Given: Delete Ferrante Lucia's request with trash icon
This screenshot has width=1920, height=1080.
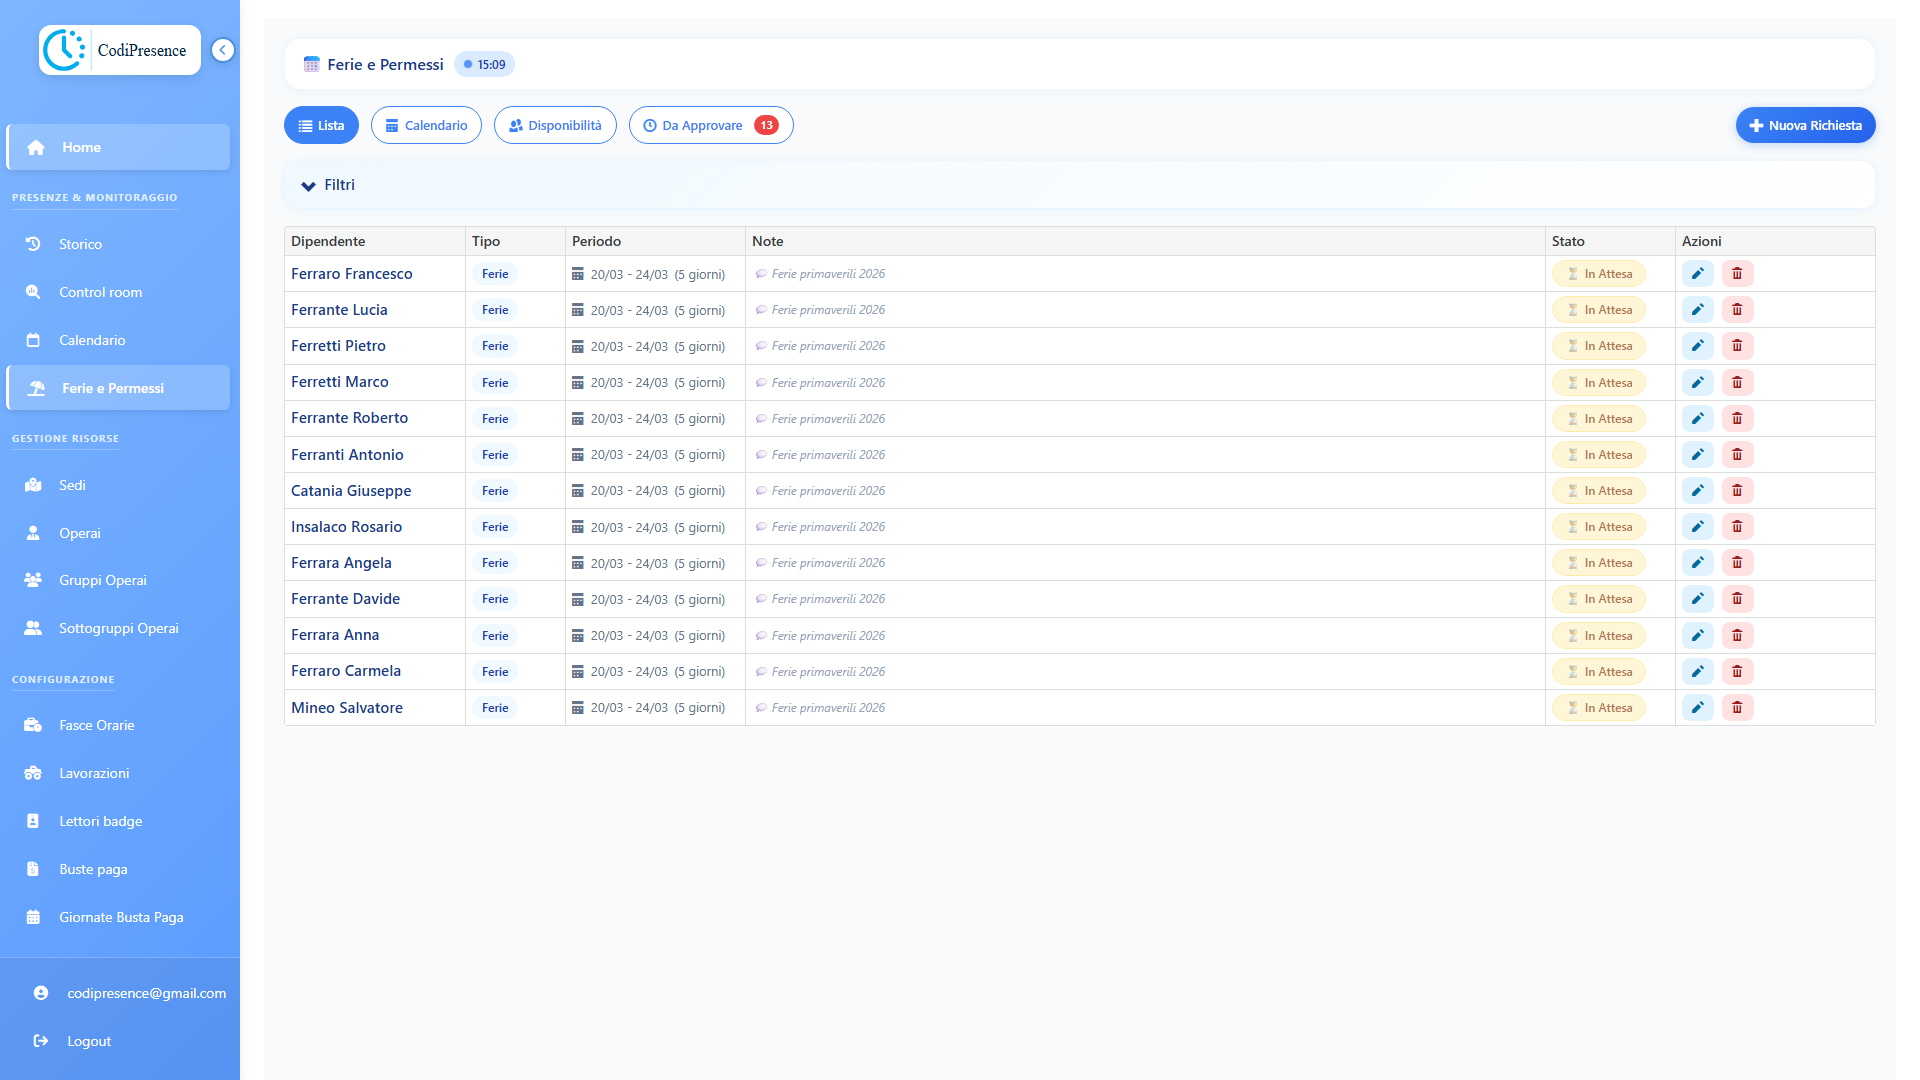Looking at the screenshot, I should 1737,310.
